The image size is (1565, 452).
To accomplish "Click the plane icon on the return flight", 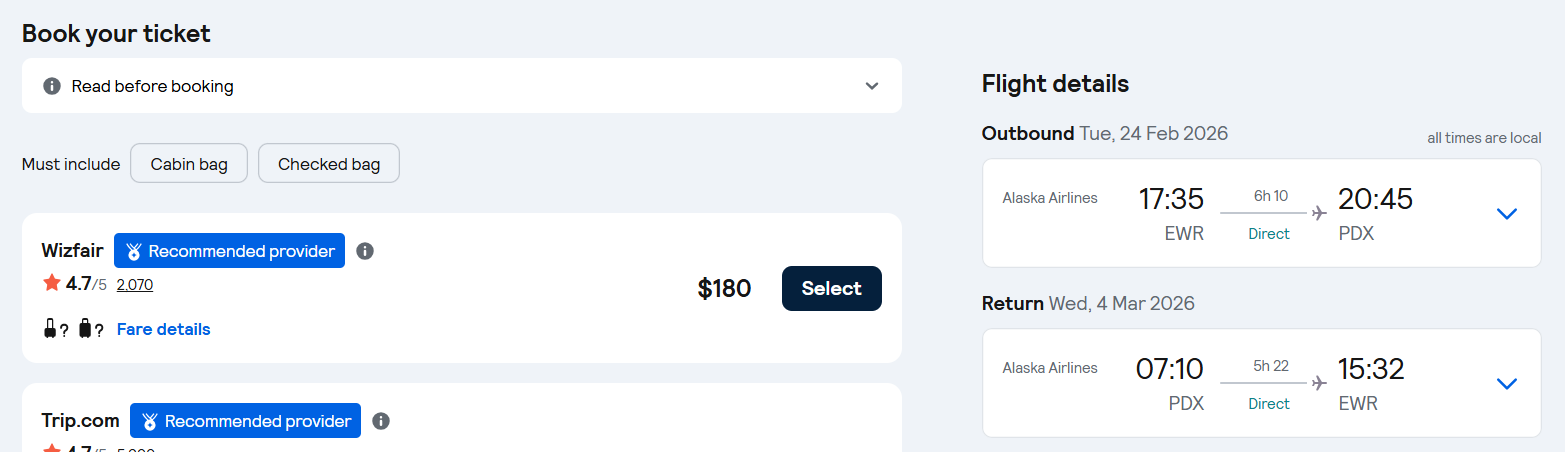I will click(1319, 382).
